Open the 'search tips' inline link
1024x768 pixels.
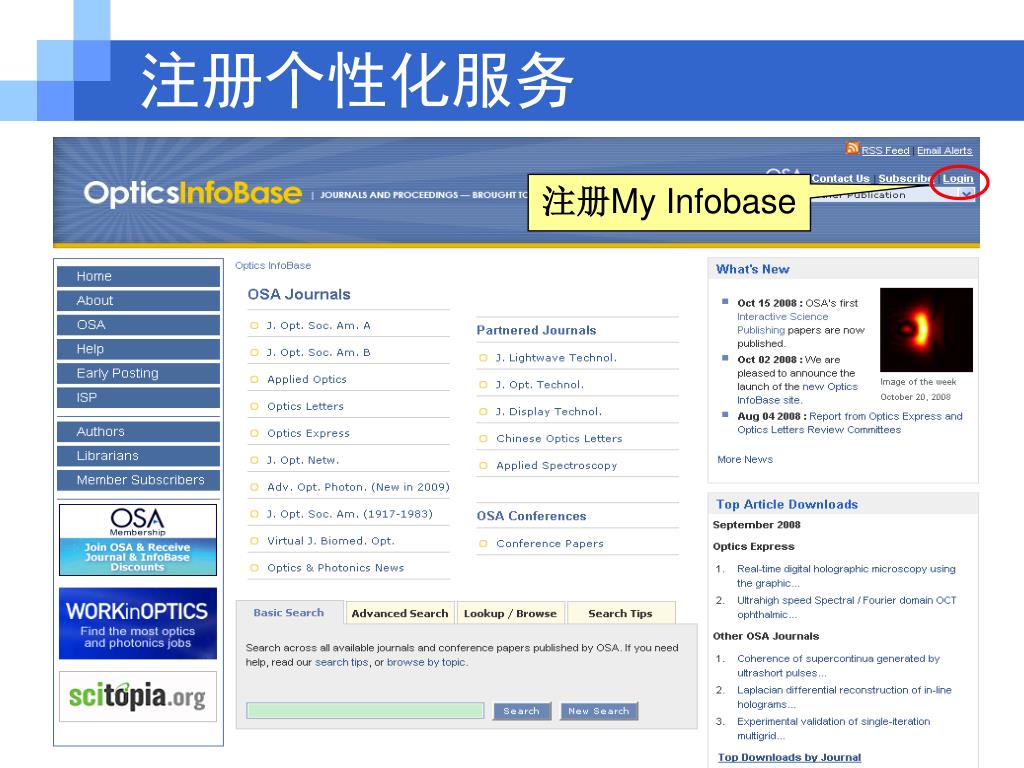[342, 662]
